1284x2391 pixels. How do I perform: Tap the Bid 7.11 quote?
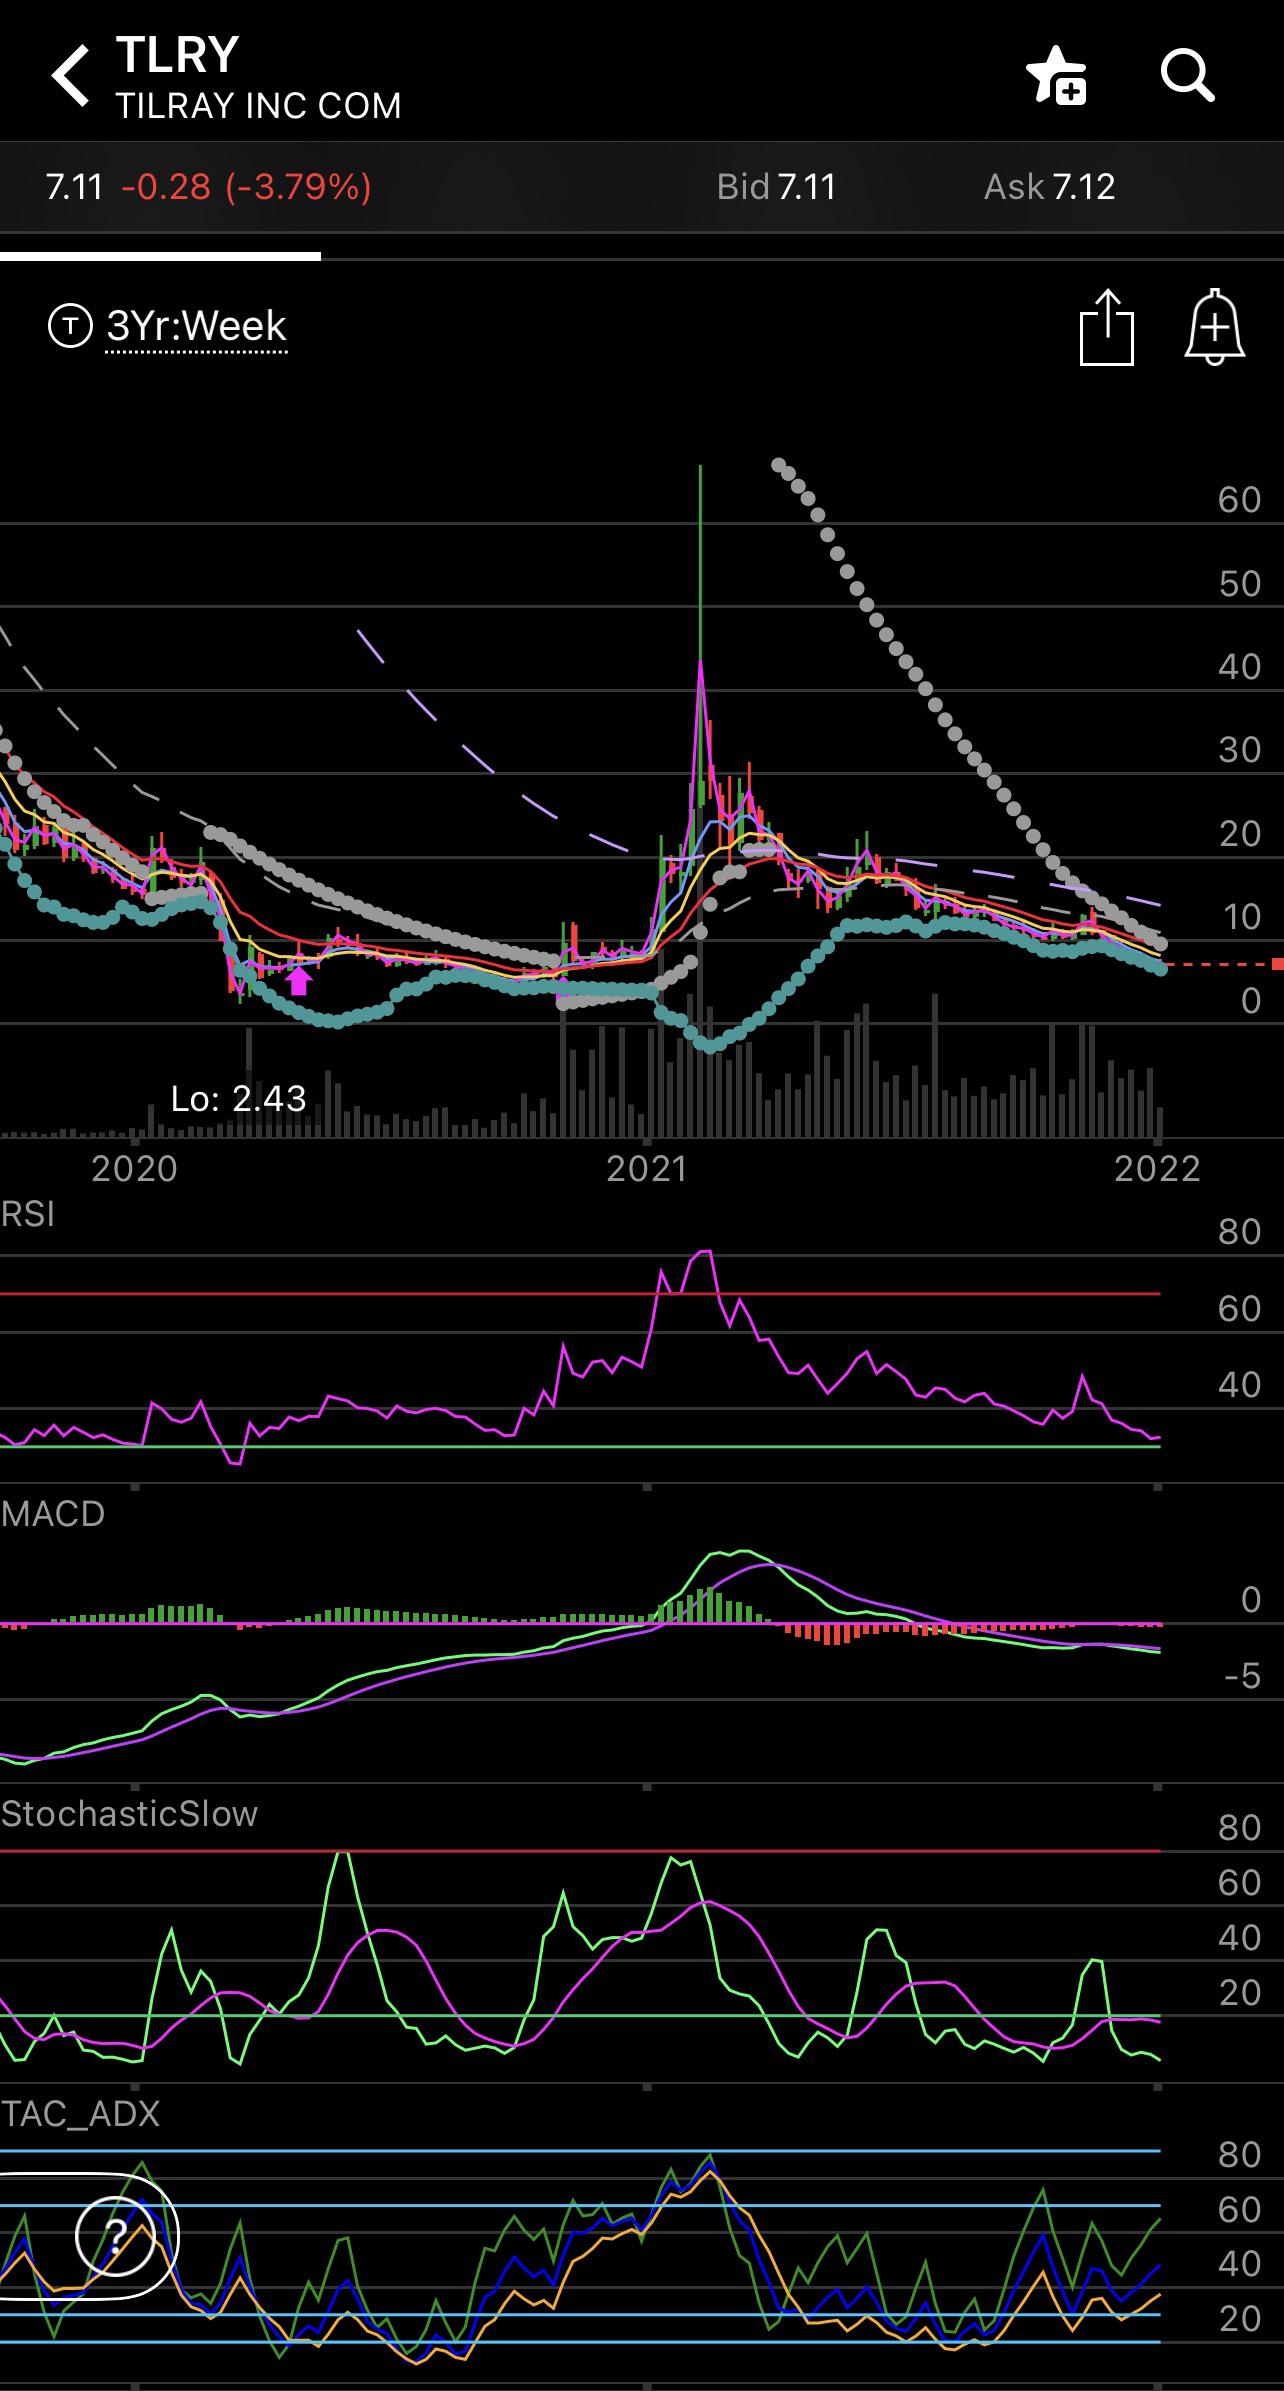point(776,187)
